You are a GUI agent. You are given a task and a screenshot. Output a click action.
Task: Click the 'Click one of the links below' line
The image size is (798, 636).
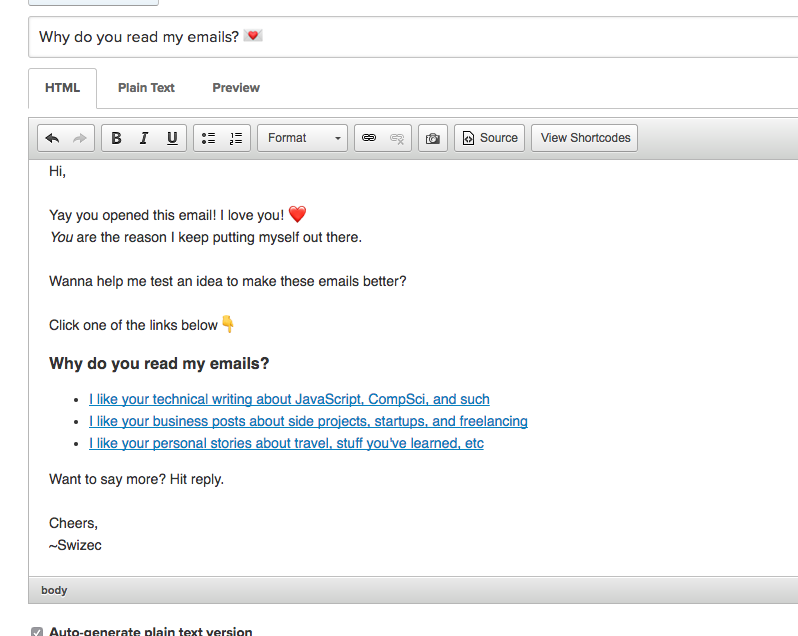tap(141, 325)
